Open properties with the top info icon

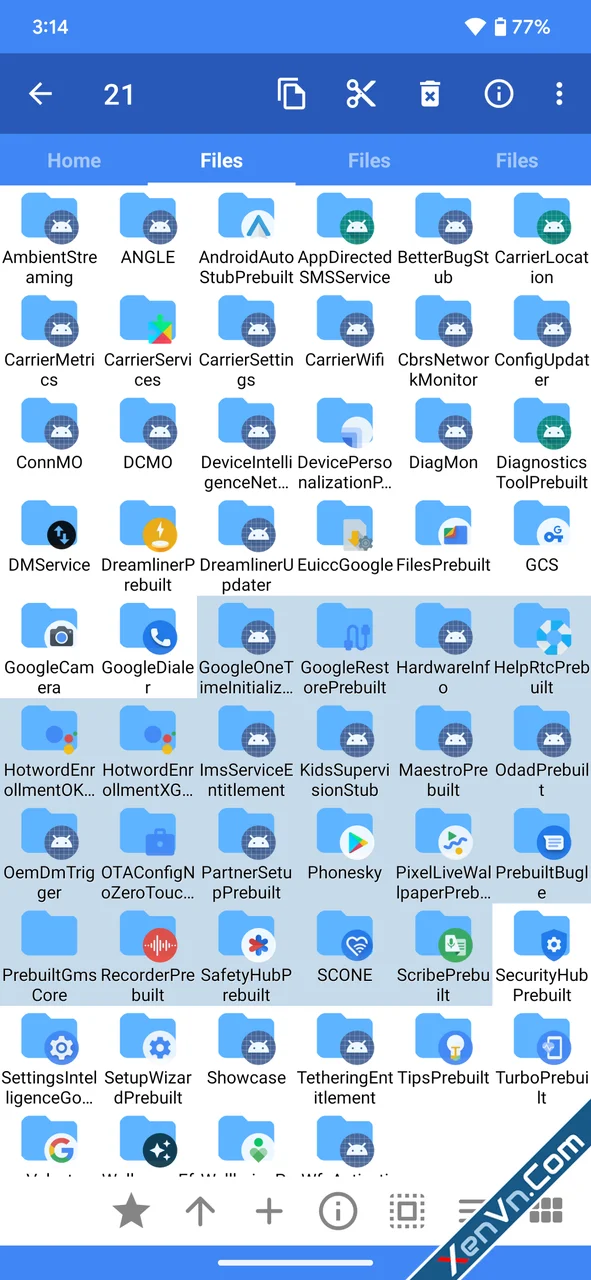498,94
